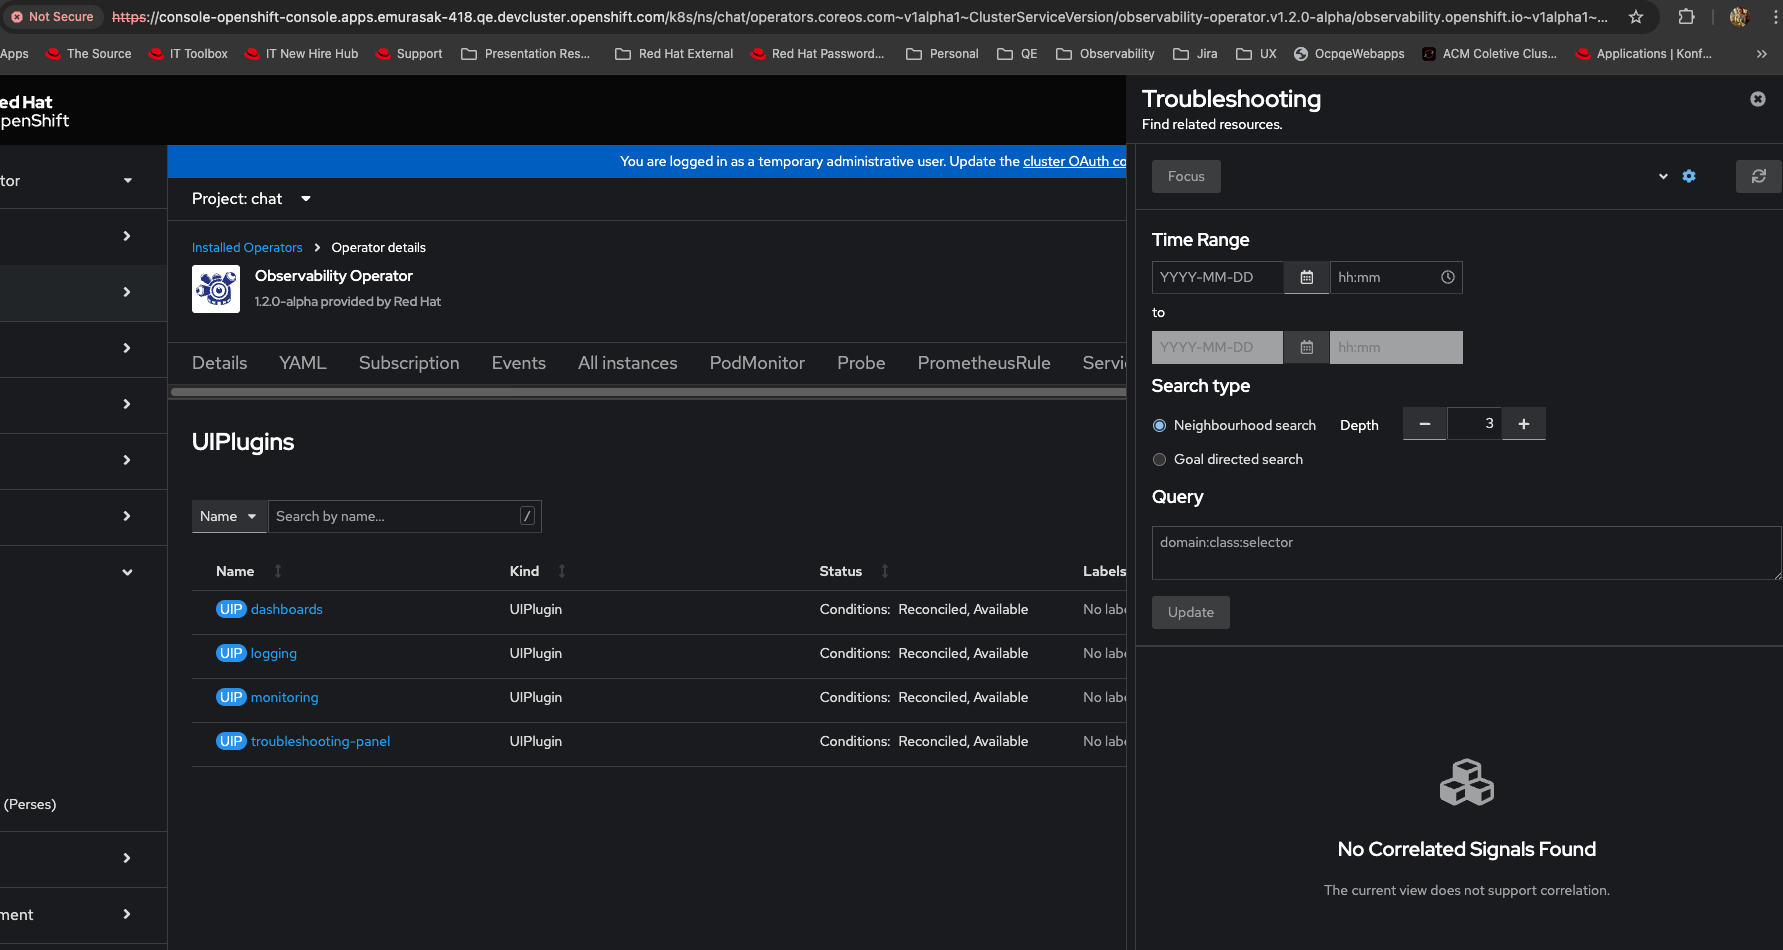Open the browser extensions puzzle icon
This screenshot has height=950, width=1783.
pos(1686,17)
